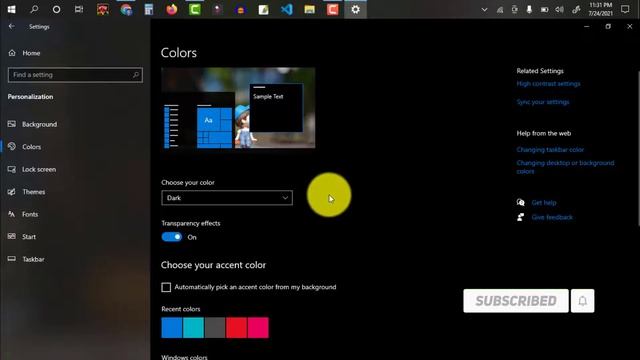Open the volume control in system tray
This screenshot has height=360, width=640.
point(560,9)
